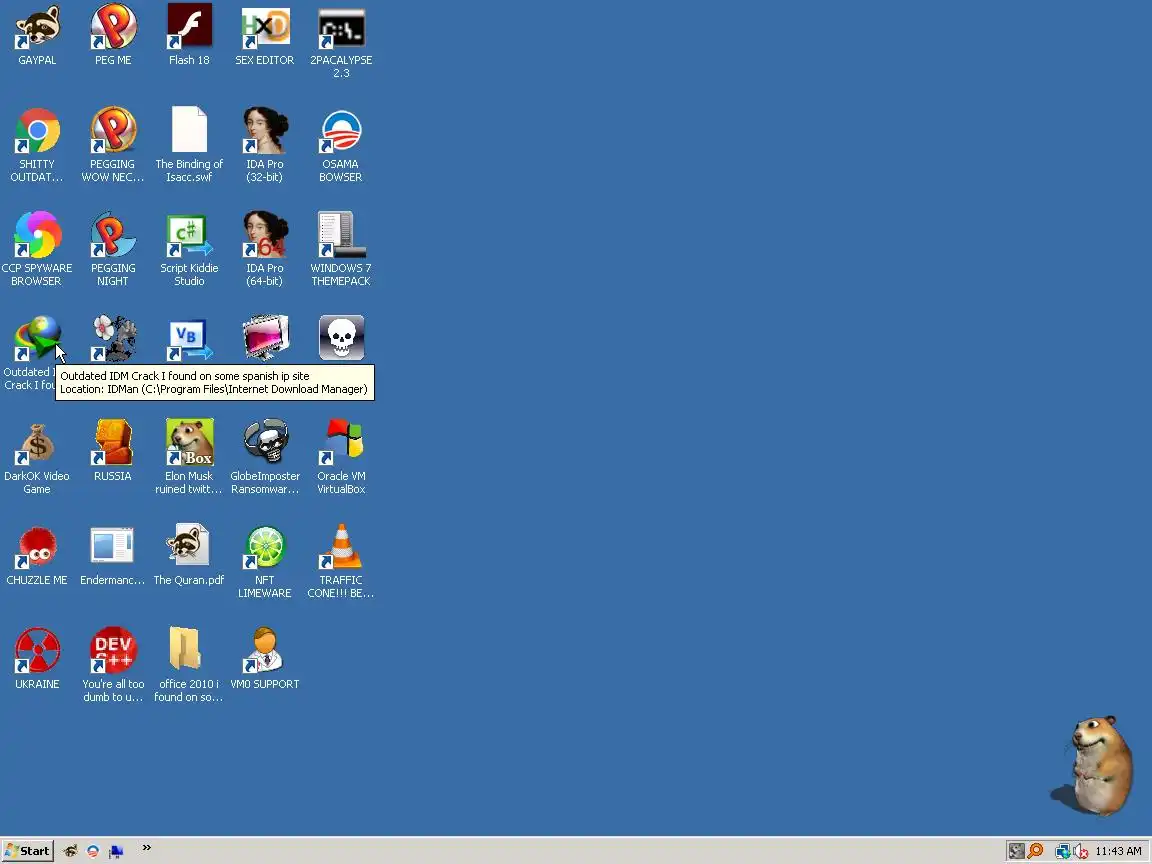This screenshot has width=1152, height=864.
Task: Click the Obama logo quick launch icon
Action: [93, 851]
